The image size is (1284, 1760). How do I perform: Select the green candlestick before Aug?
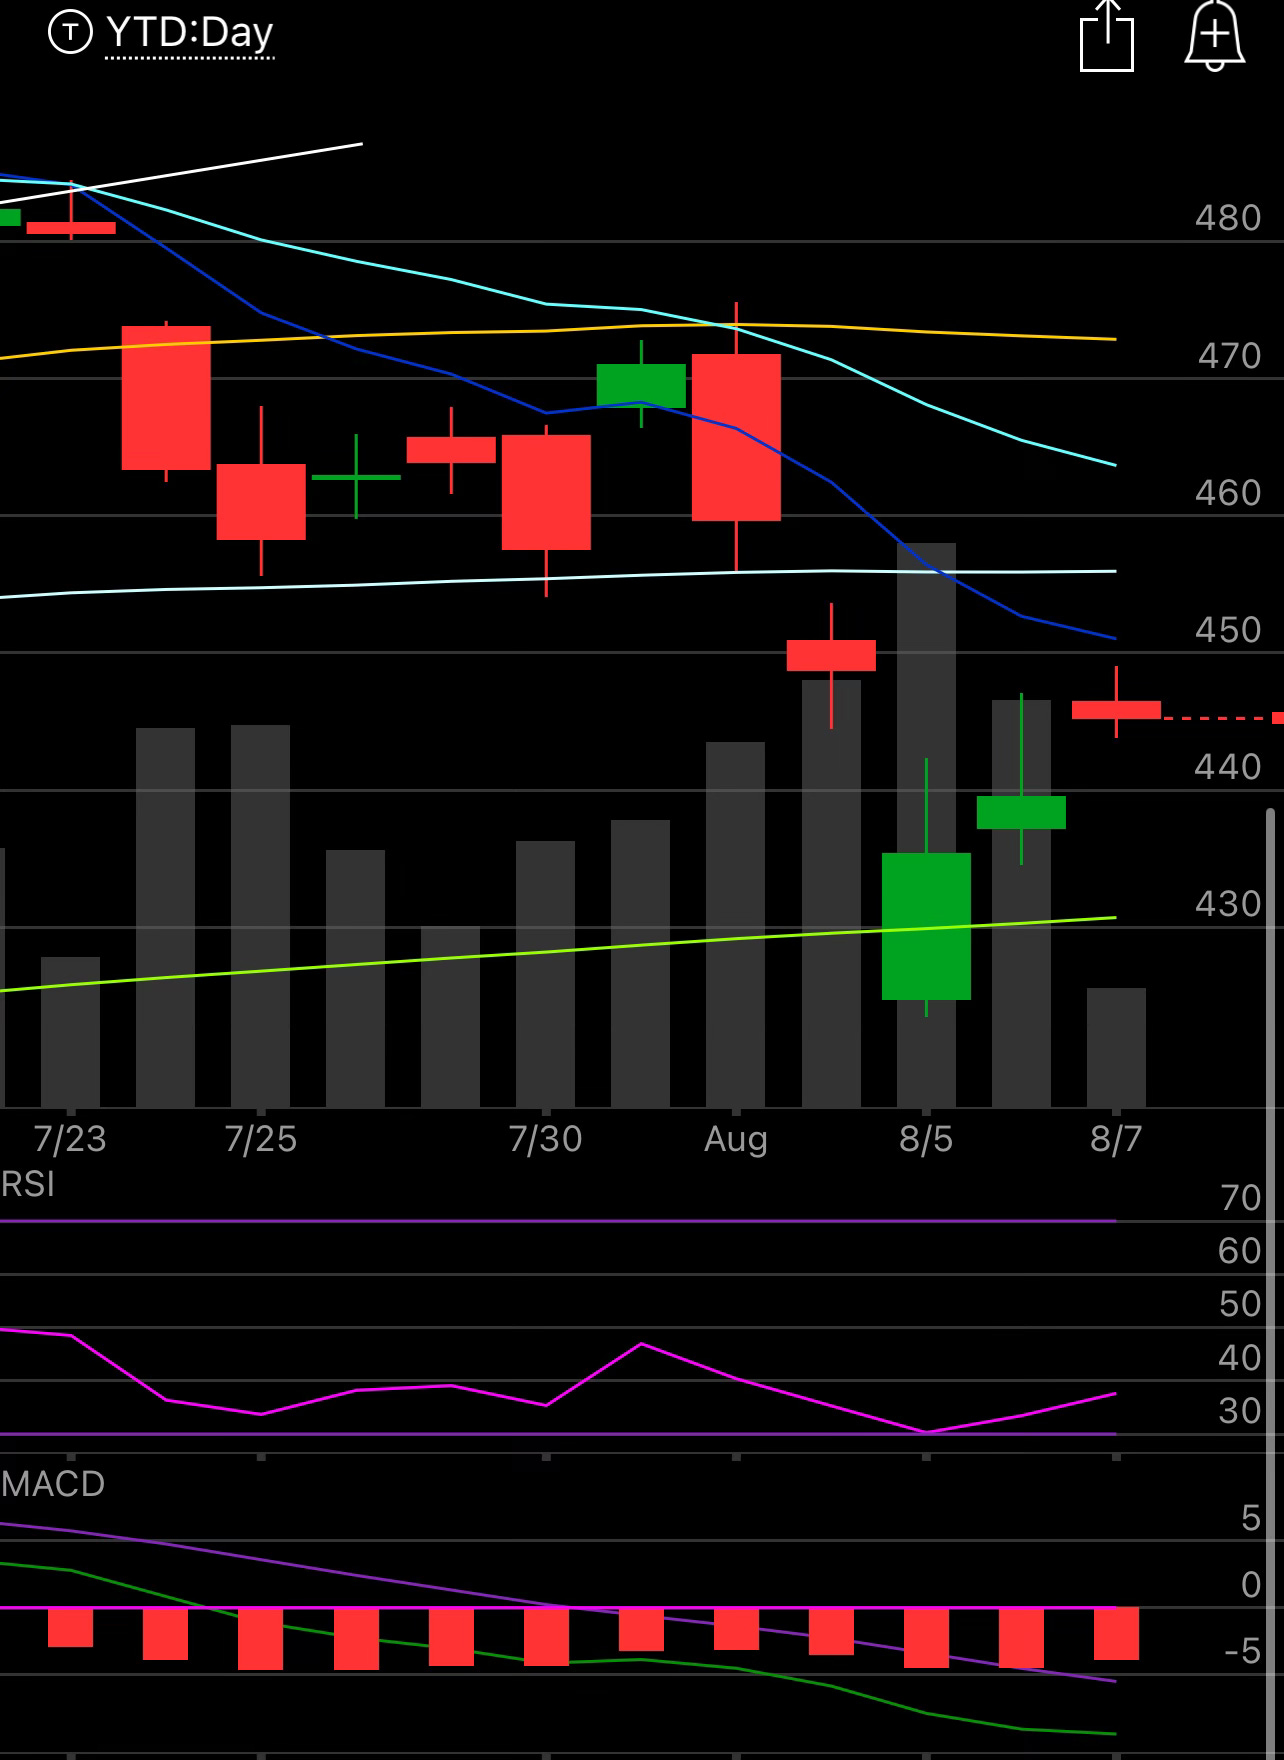[641, 385]
